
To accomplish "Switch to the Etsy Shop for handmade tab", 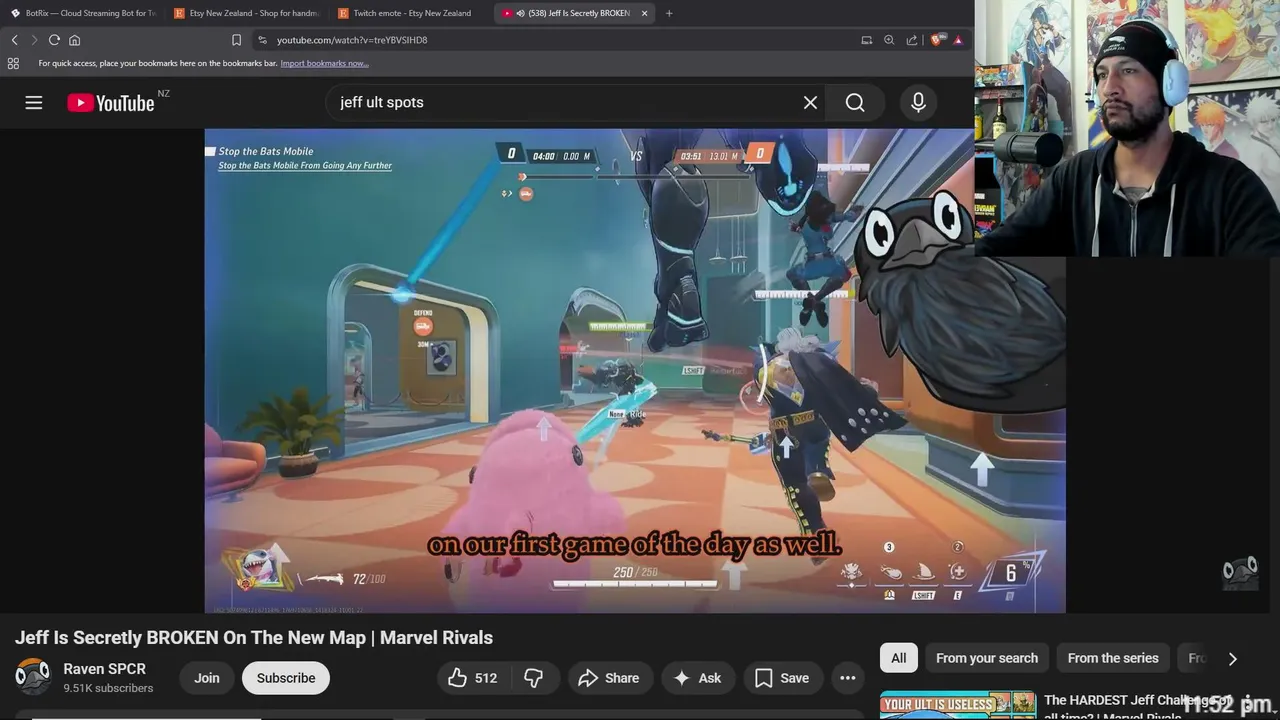I will pos(246,13).
